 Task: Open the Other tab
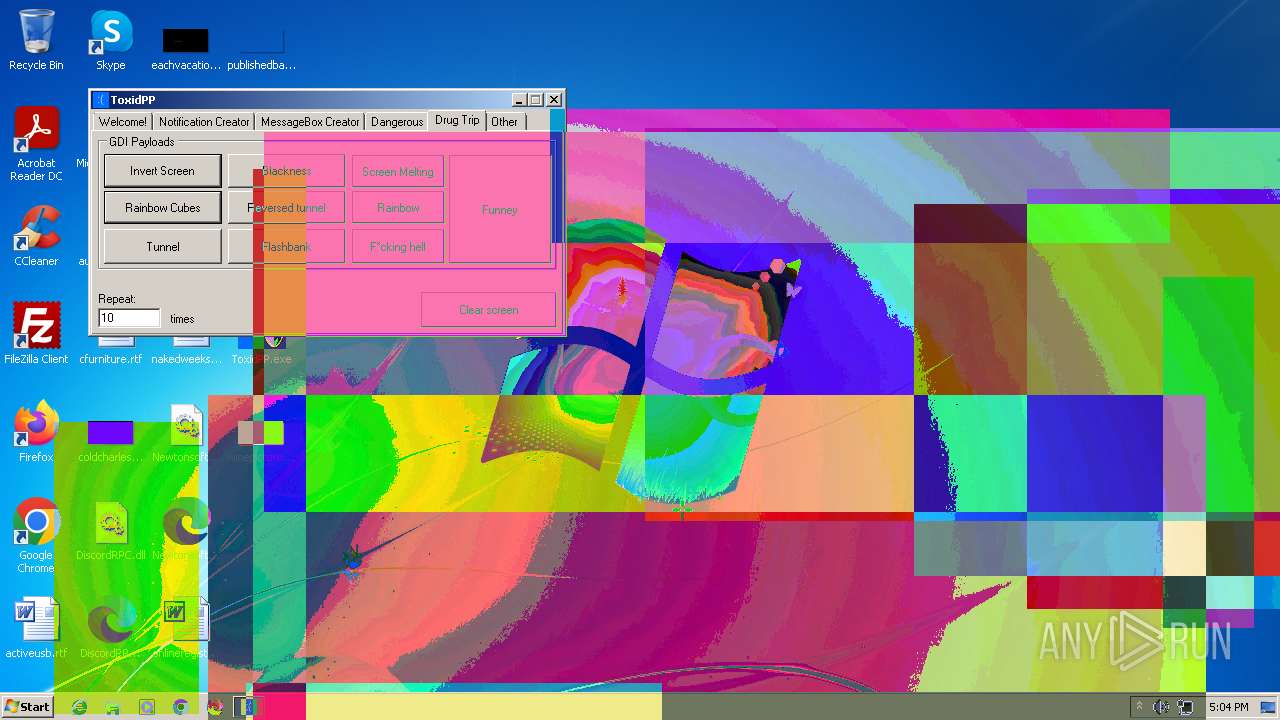(505, 122)
